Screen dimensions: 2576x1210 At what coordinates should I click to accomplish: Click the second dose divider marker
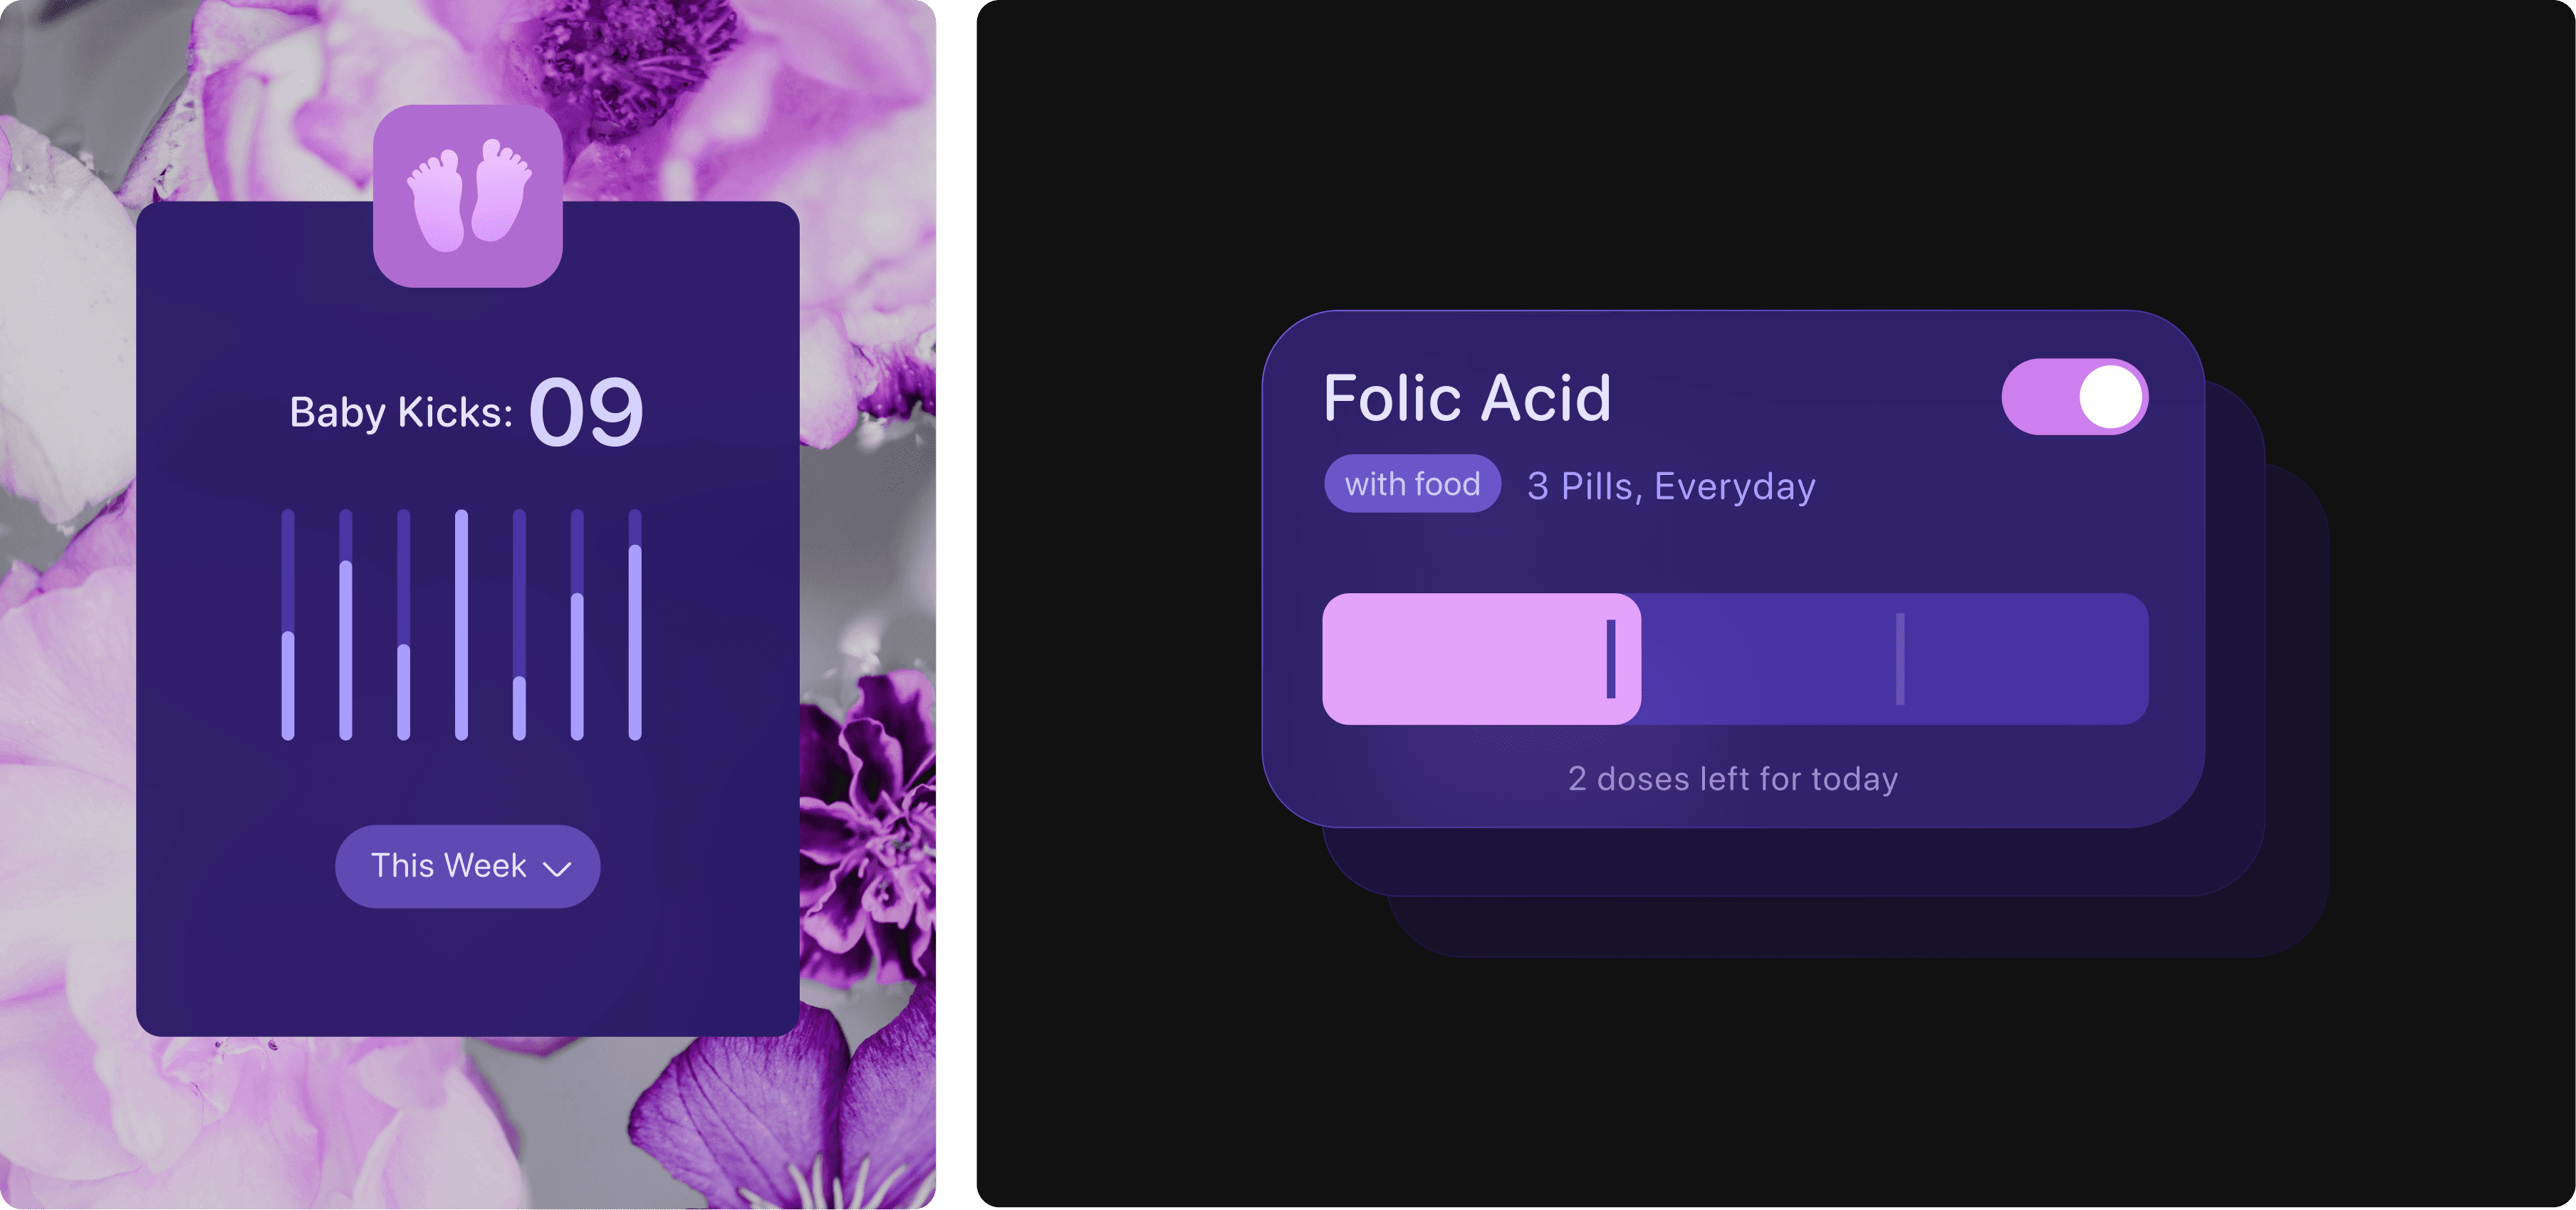(x=1900, y=659)
